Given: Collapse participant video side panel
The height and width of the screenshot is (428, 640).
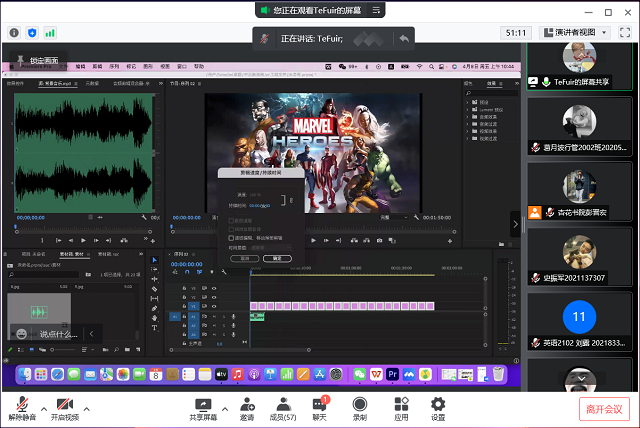Looking at the screenshot, I should (x=515, y=224).
